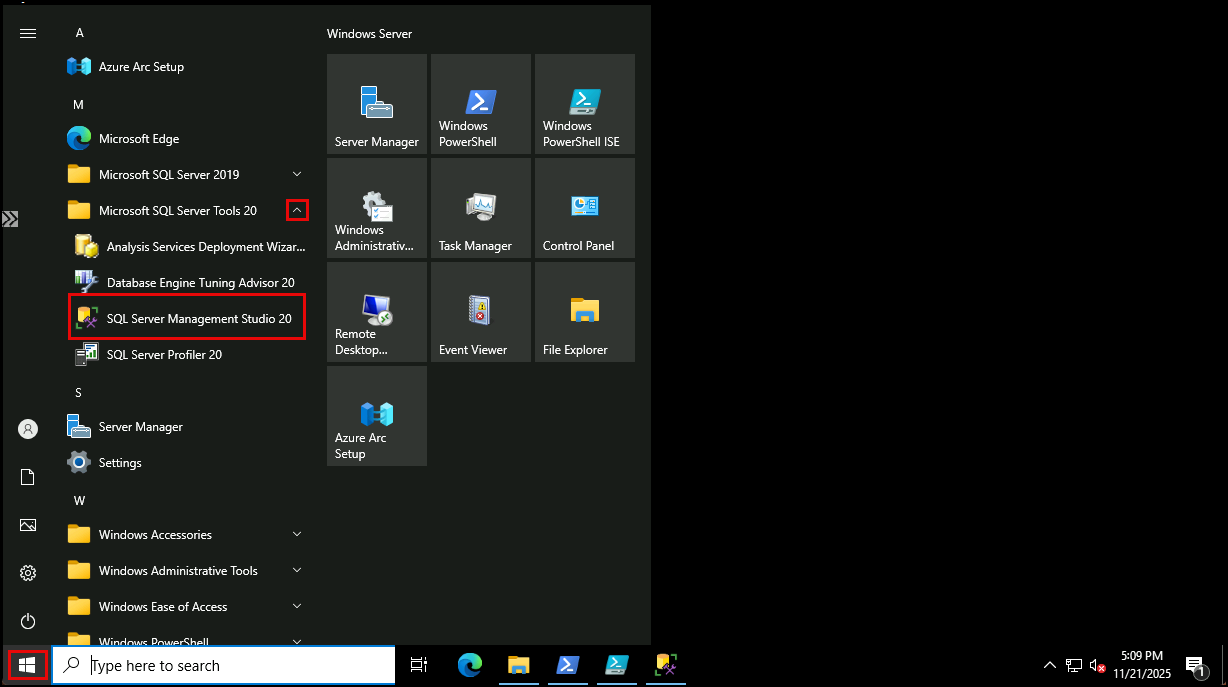Launch Windows PowerShell from its tile
This screenshot has height=687, width=1228.
coord(480,104)
